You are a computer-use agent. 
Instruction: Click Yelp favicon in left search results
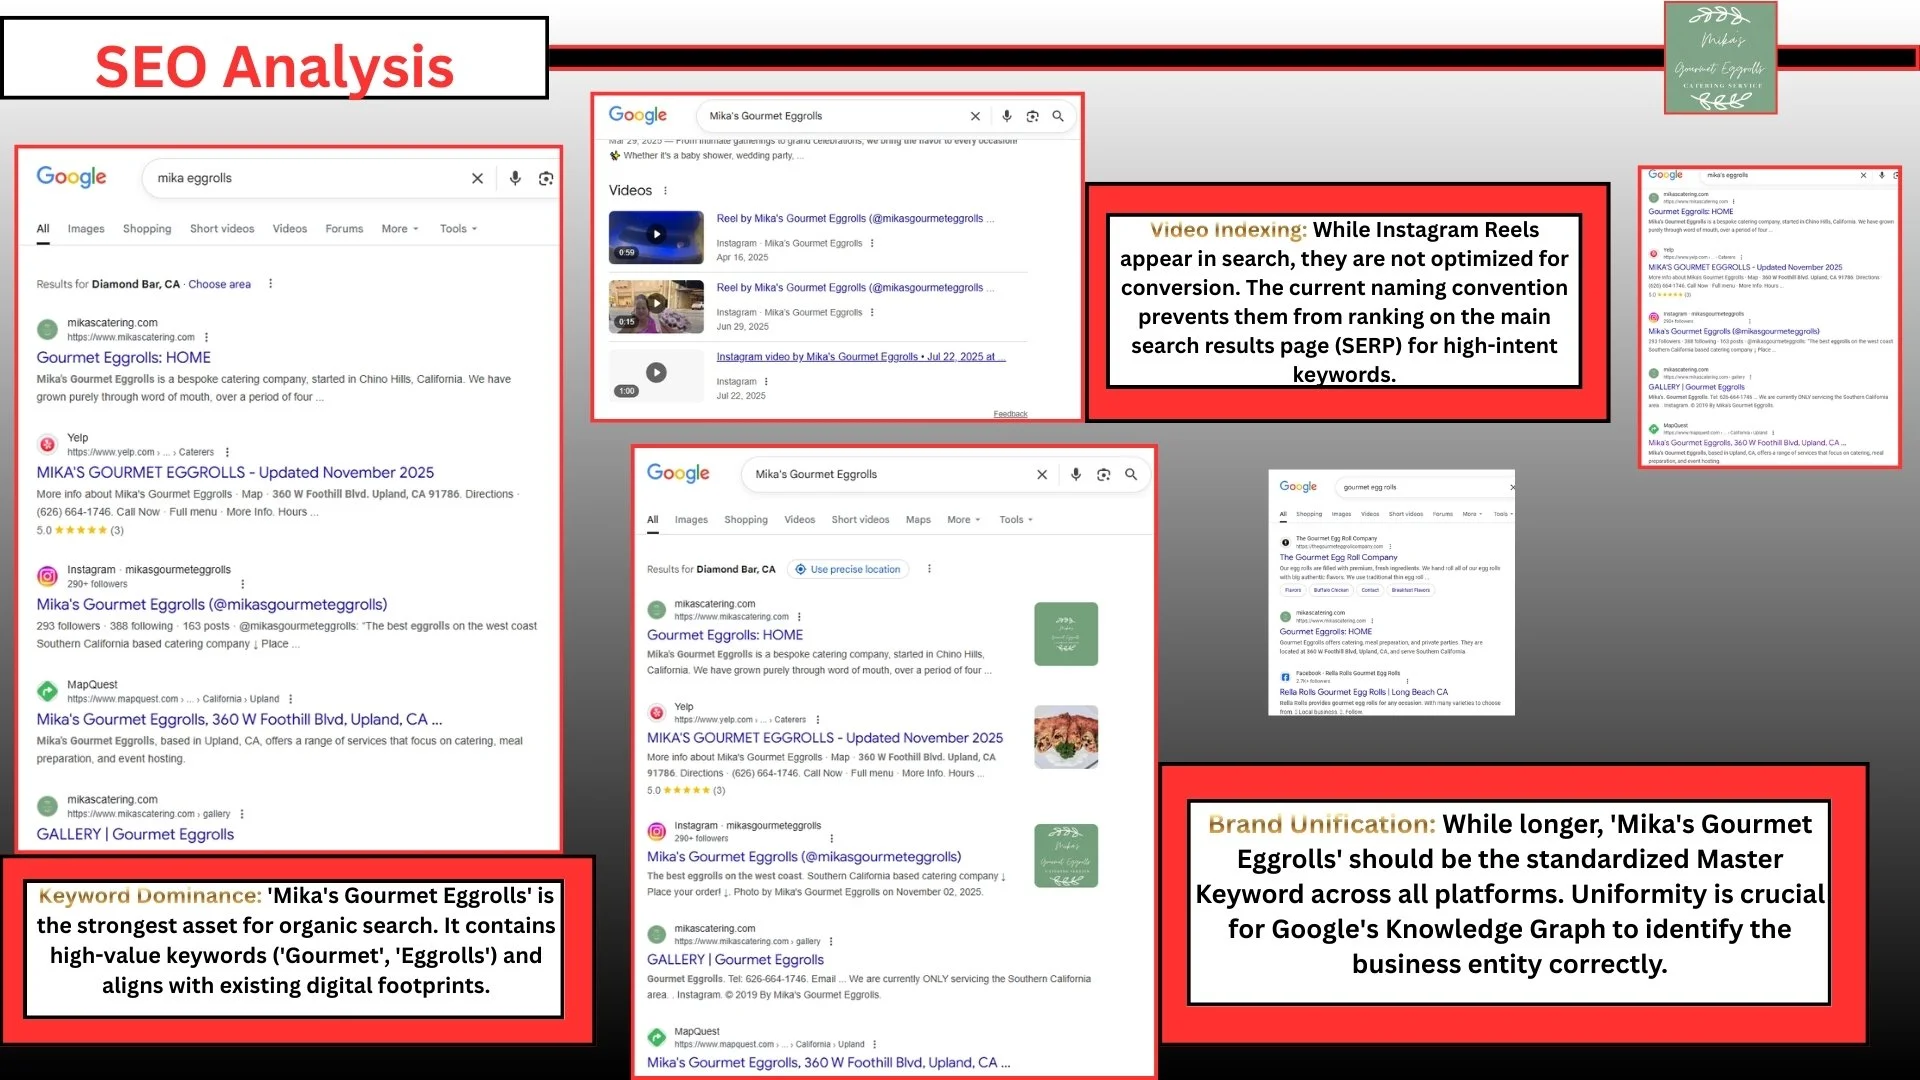[x=47, y=444]
